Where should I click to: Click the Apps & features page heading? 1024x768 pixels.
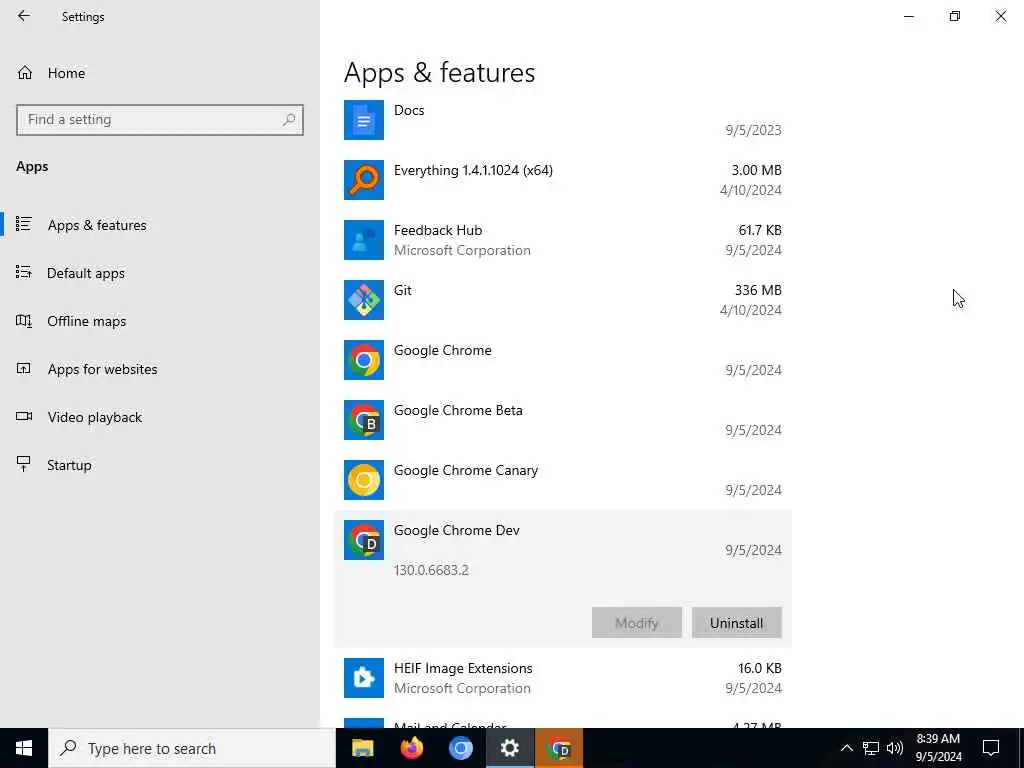pos(440,72)
